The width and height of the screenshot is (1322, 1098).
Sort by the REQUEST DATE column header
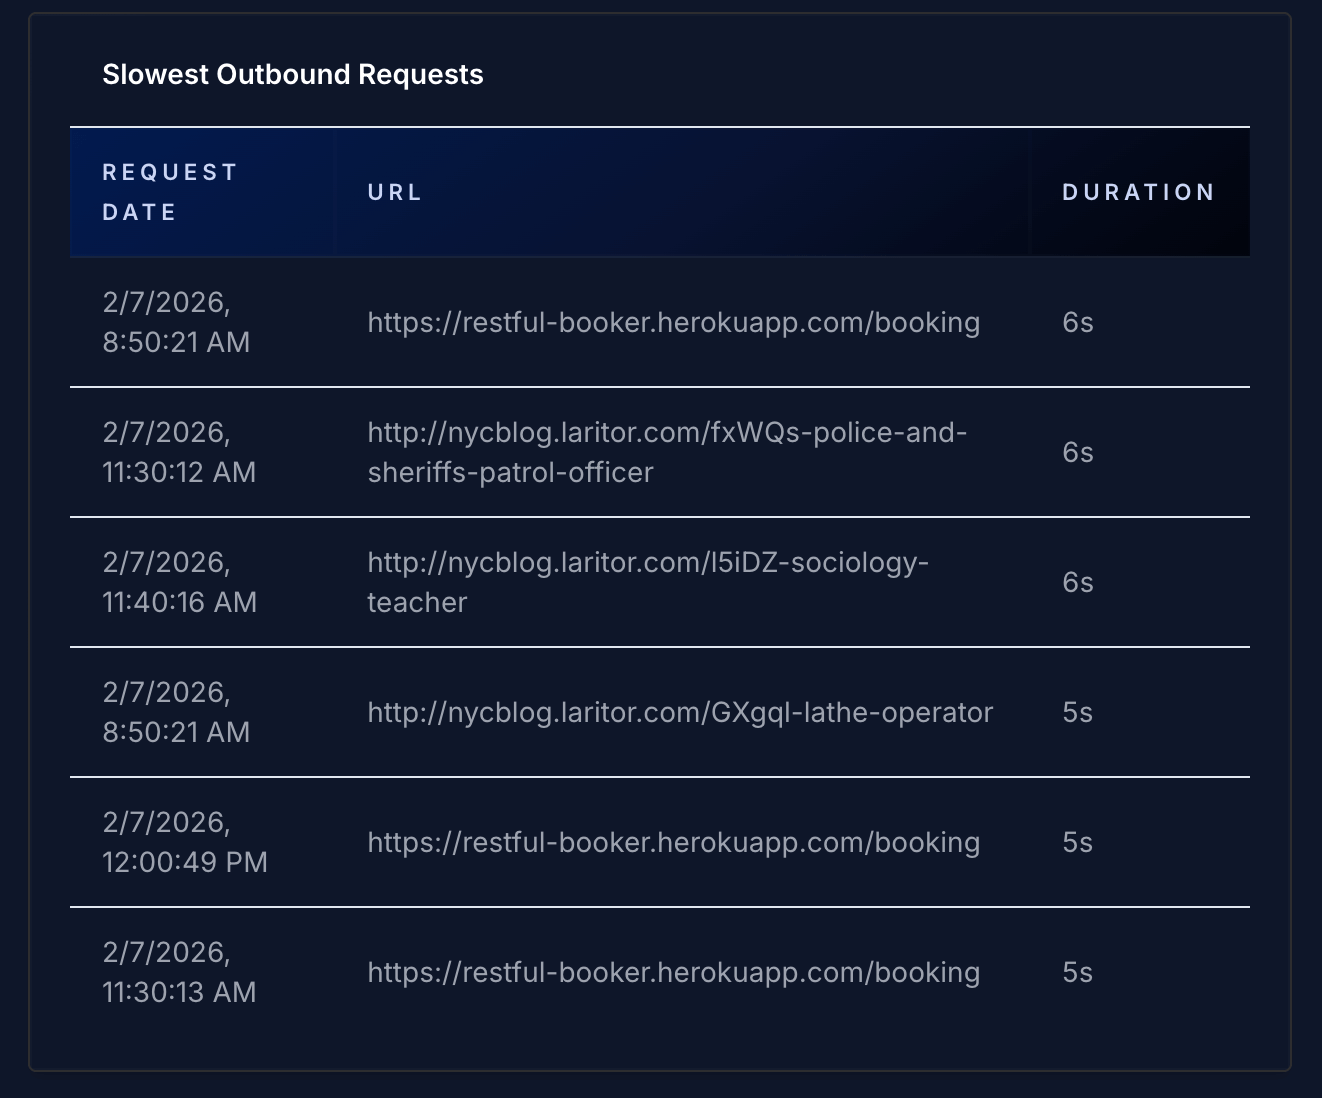click(x=170, y=192)
